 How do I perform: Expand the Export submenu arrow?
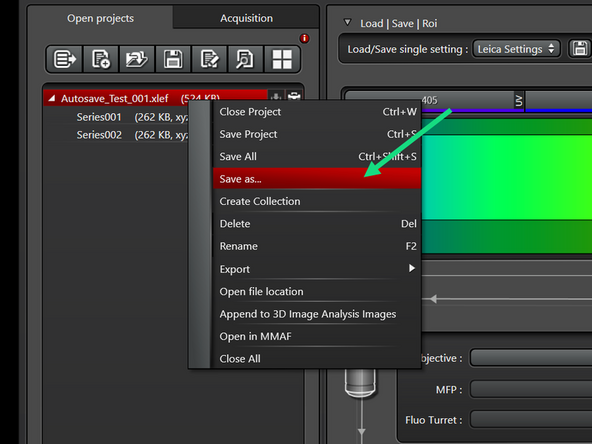412,268
